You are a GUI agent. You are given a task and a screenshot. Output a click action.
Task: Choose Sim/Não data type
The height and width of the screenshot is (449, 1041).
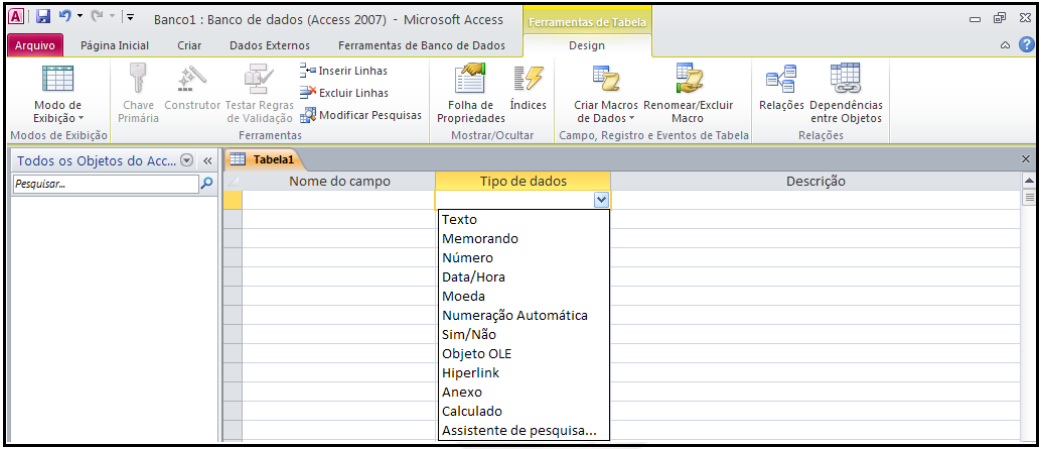coord(468,335)
